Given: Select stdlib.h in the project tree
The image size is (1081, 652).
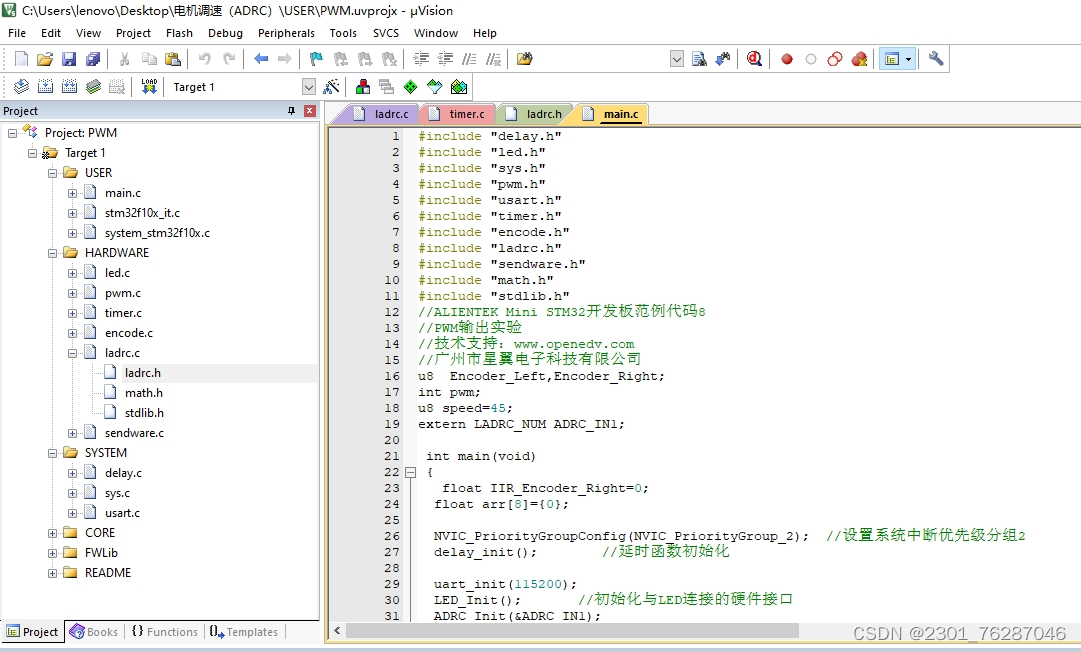Looking at the screenshot, I should coord(144,413).
